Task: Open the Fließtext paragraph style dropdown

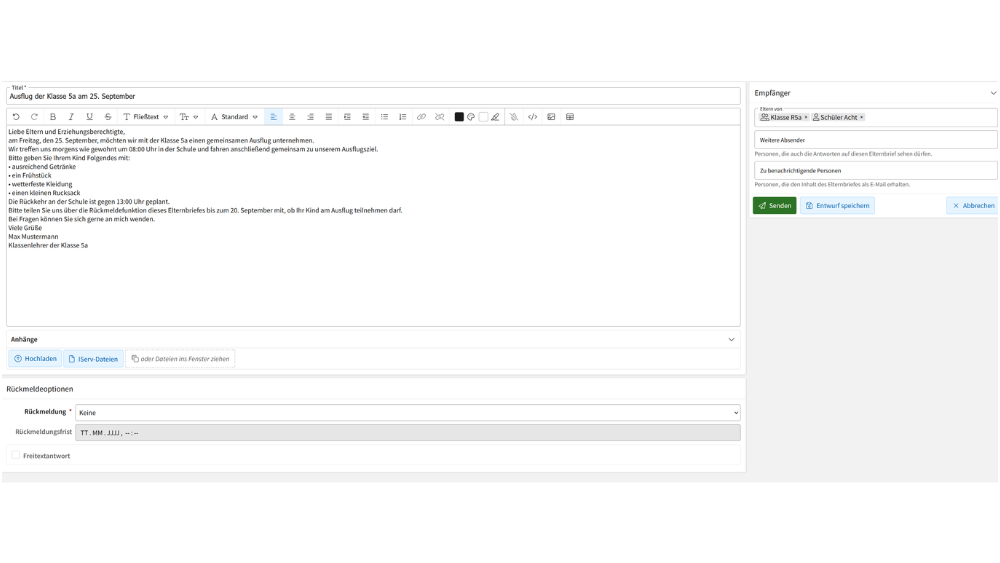Action: point(145,117)
